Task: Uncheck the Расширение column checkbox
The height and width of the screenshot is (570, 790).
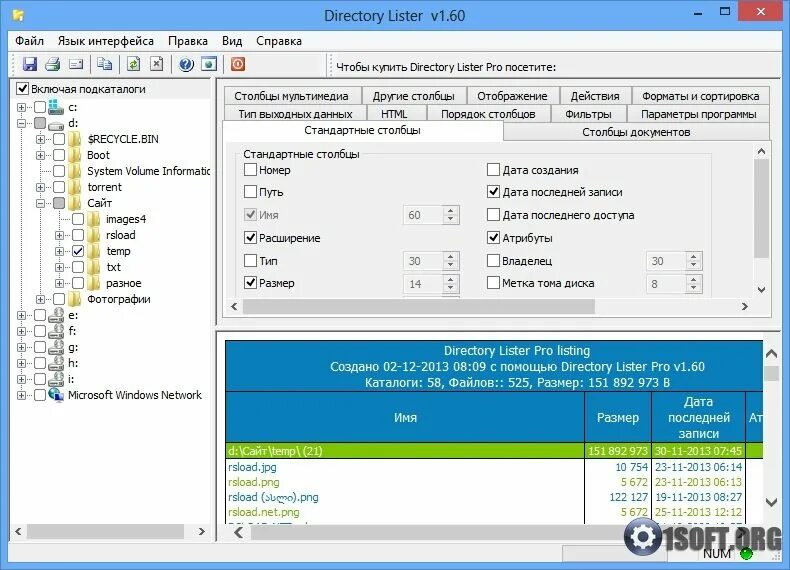Action: pyautogui.click(x=250, y=237)
